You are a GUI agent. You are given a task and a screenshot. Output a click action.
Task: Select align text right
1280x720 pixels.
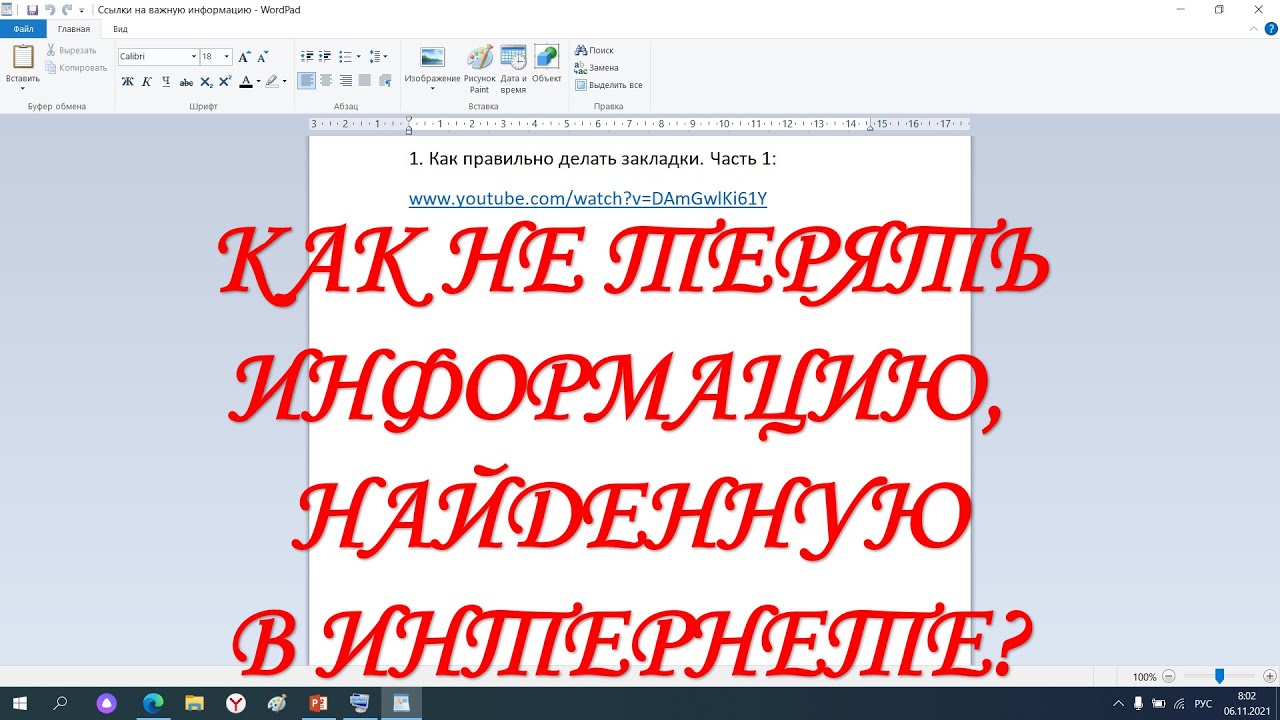click(345, 81)
